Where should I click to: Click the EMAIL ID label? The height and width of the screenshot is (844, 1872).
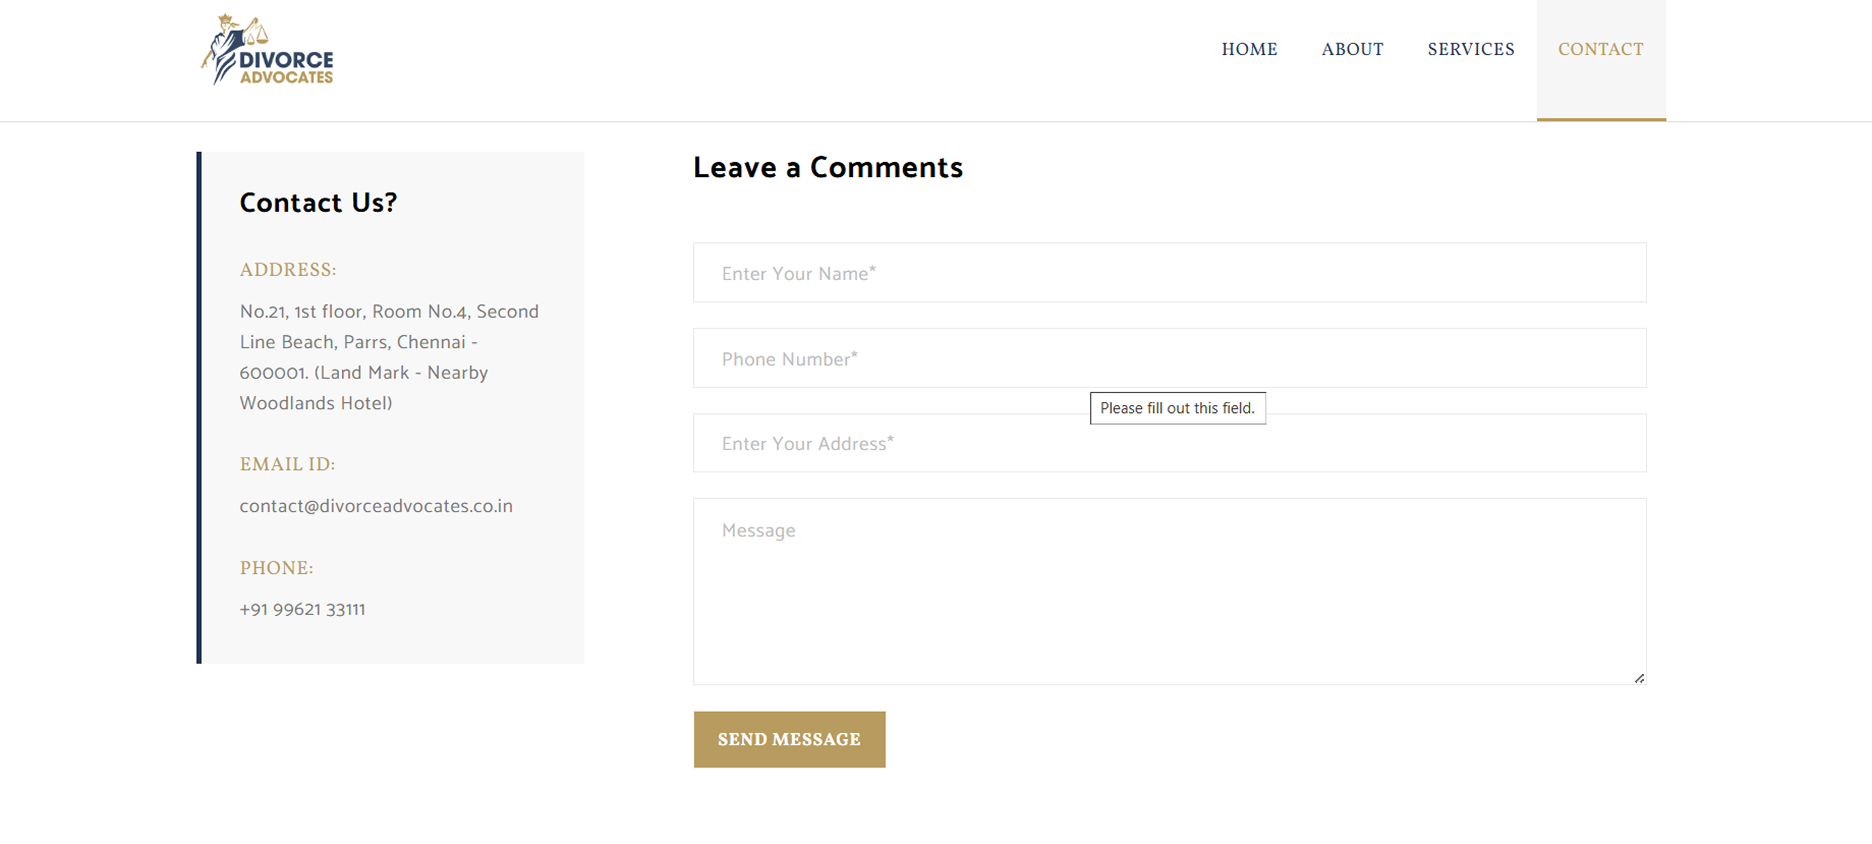tap(287, 464)
